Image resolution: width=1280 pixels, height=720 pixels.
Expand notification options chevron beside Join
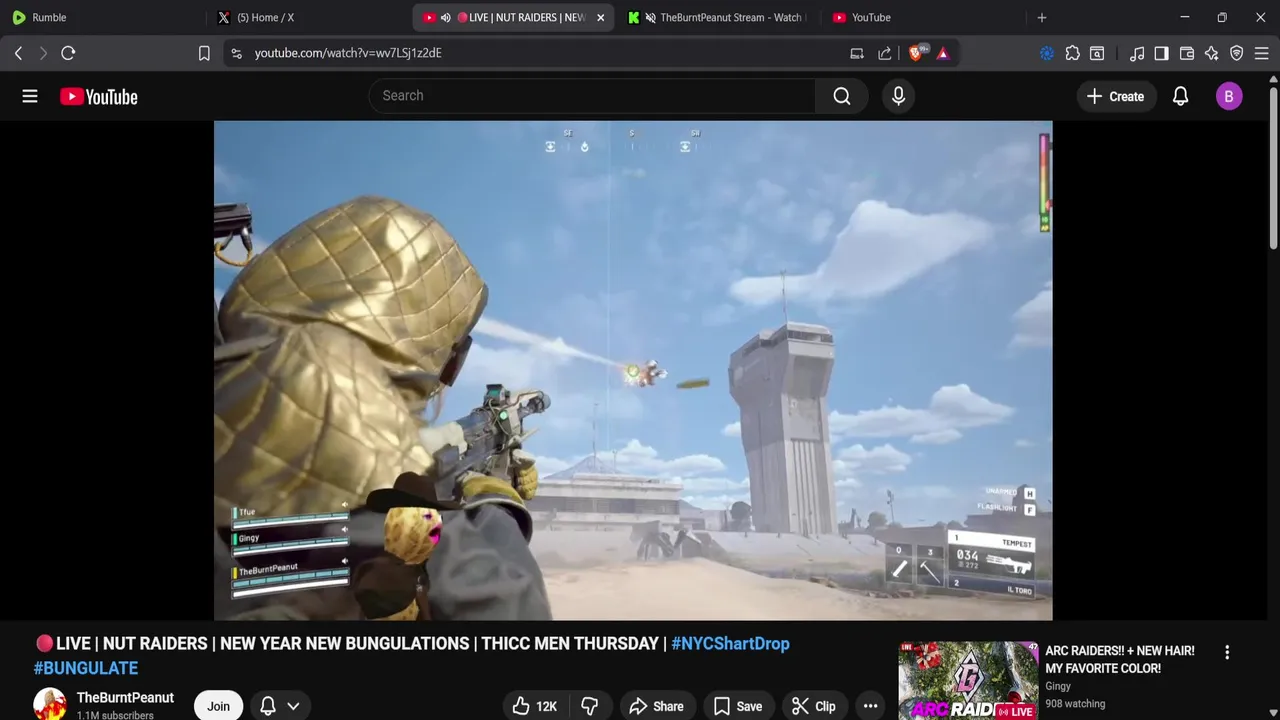[293, 706]
